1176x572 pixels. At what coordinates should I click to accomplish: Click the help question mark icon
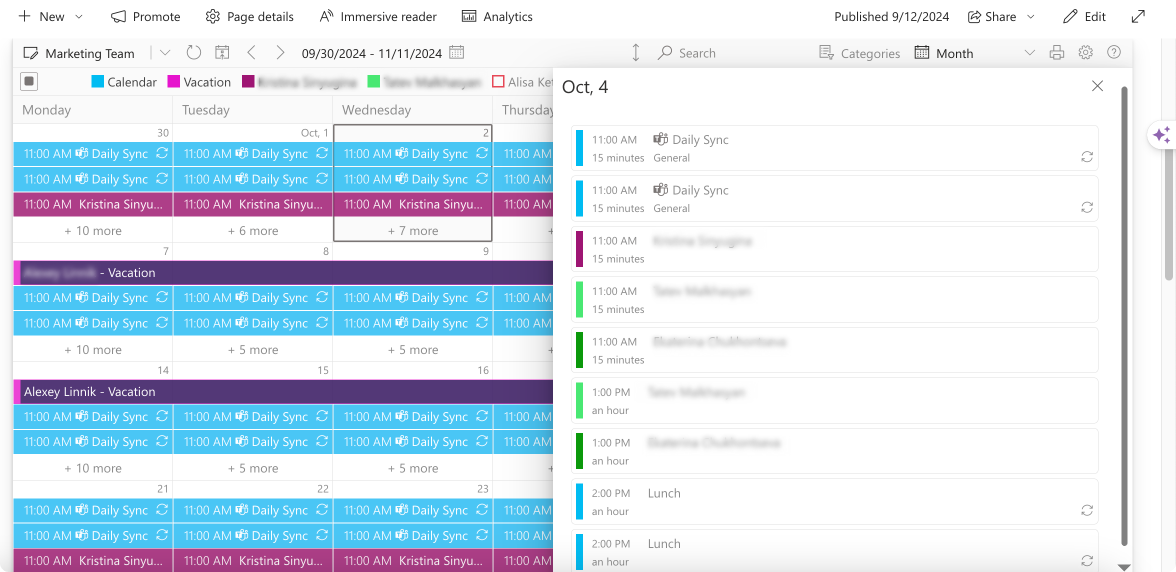pyautogui.click(x=1114, y=52)
